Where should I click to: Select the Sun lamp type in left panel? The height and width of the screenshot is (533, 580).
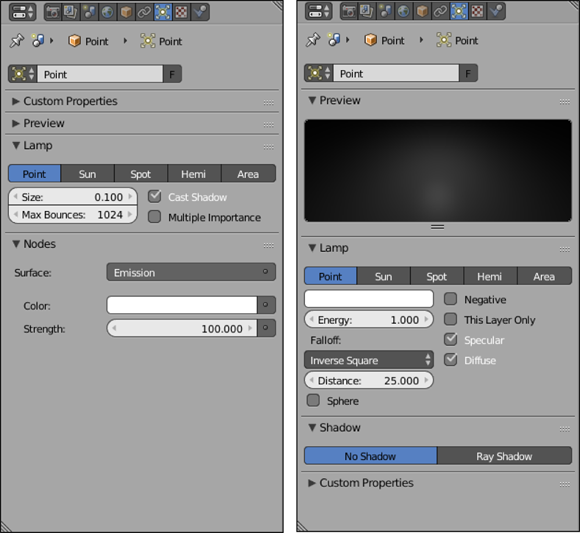(x=88, y=173)
